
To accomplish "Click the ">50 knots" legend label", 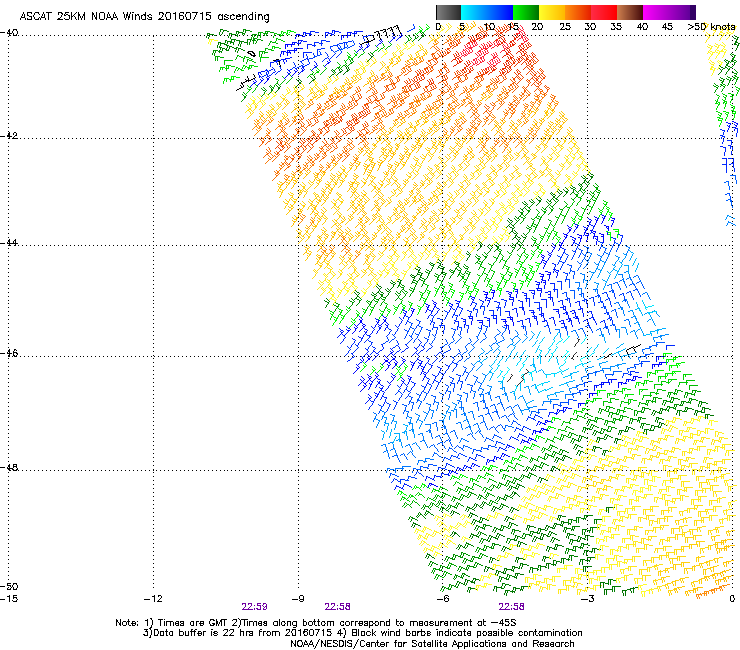I will (x=711, y=27).
